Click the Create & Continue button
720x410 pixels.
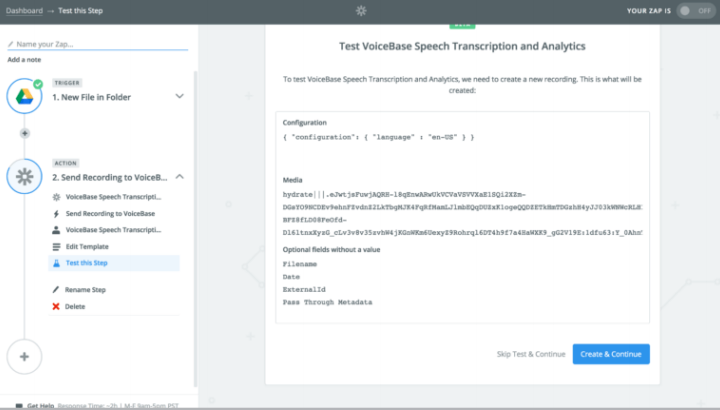click(611, 354)
